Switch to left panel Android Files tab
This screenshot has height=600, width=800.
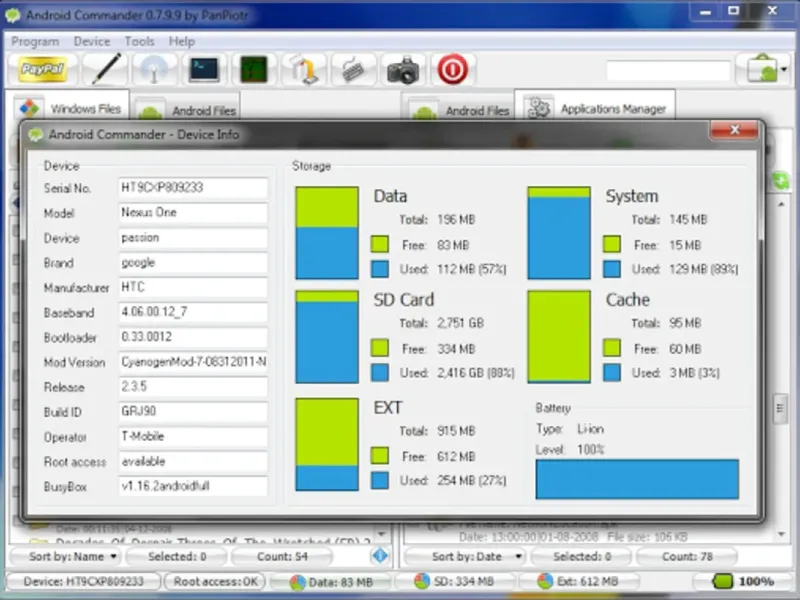[186, 108]
